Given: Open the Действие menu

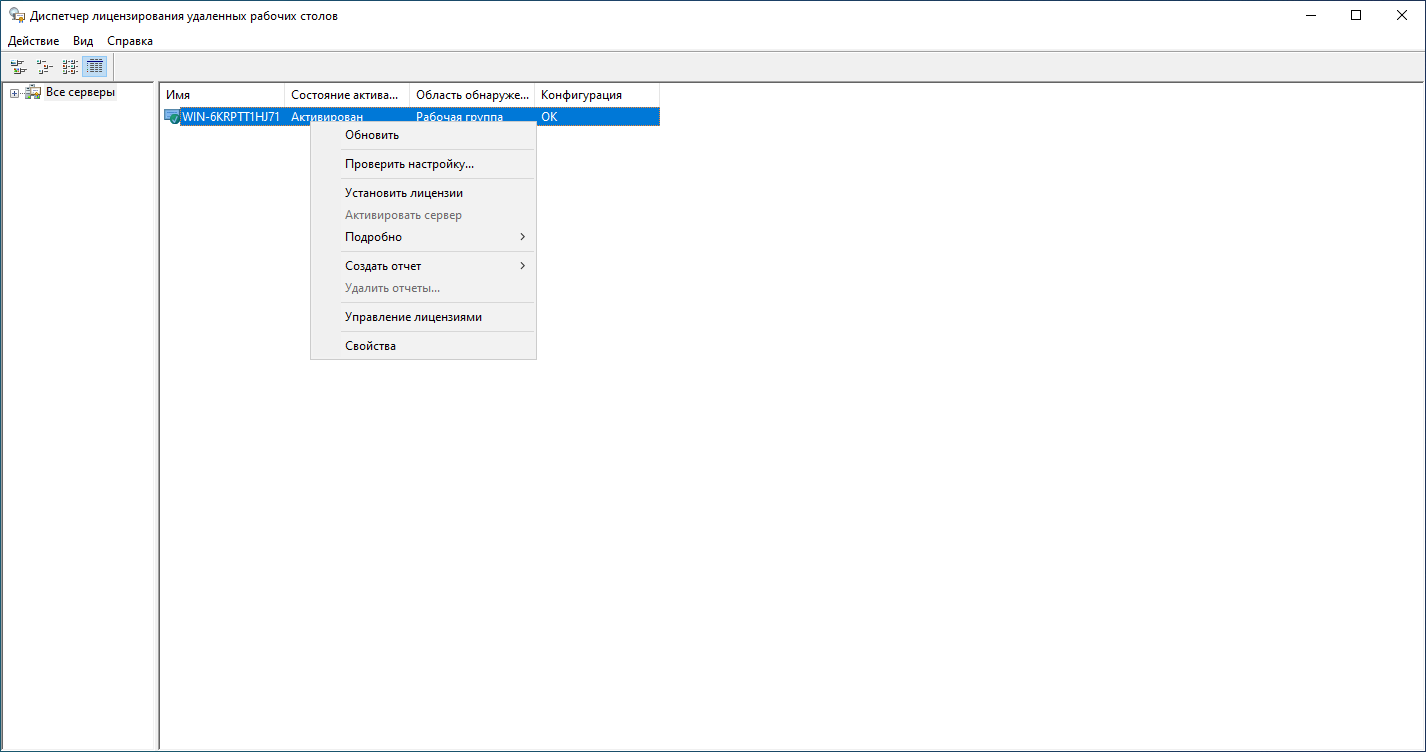Looking at the screenshot, I should [x=34, y=41].
